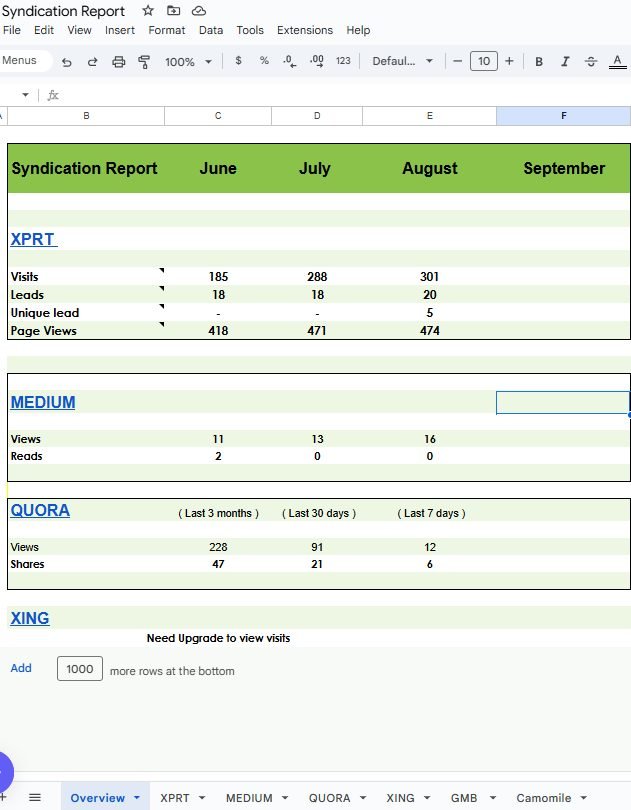Open the Edit menu

pyautogui.click(x=44, y=30)
